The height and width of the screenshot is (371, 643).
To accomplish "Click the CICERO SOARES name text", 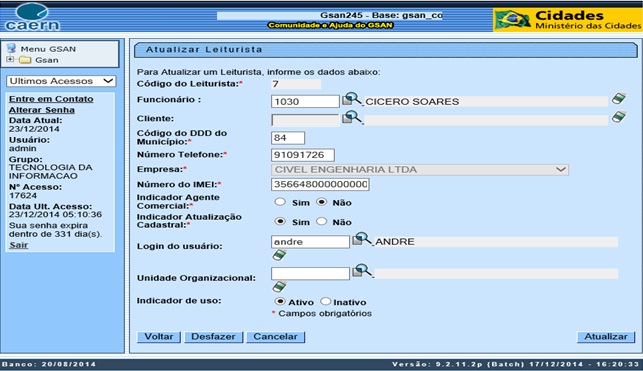I will tap(412, 101).
